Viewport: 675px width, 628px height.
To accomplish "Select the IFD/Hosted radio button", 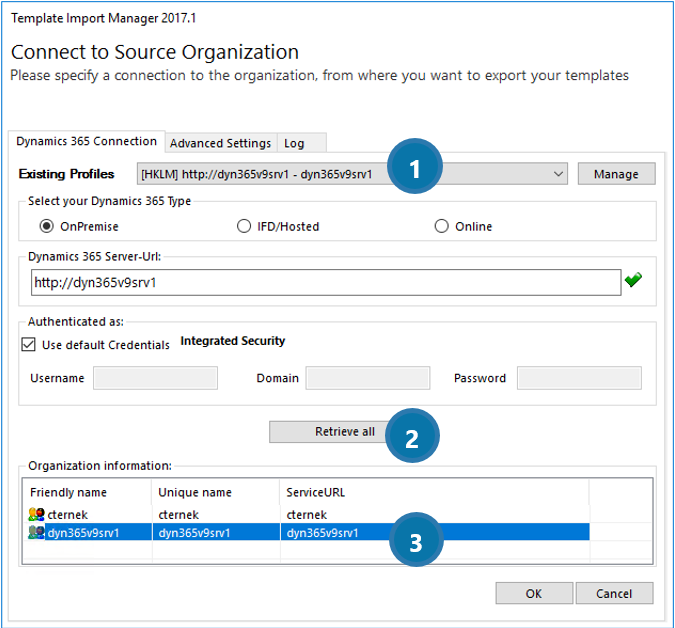I will 244,226.
